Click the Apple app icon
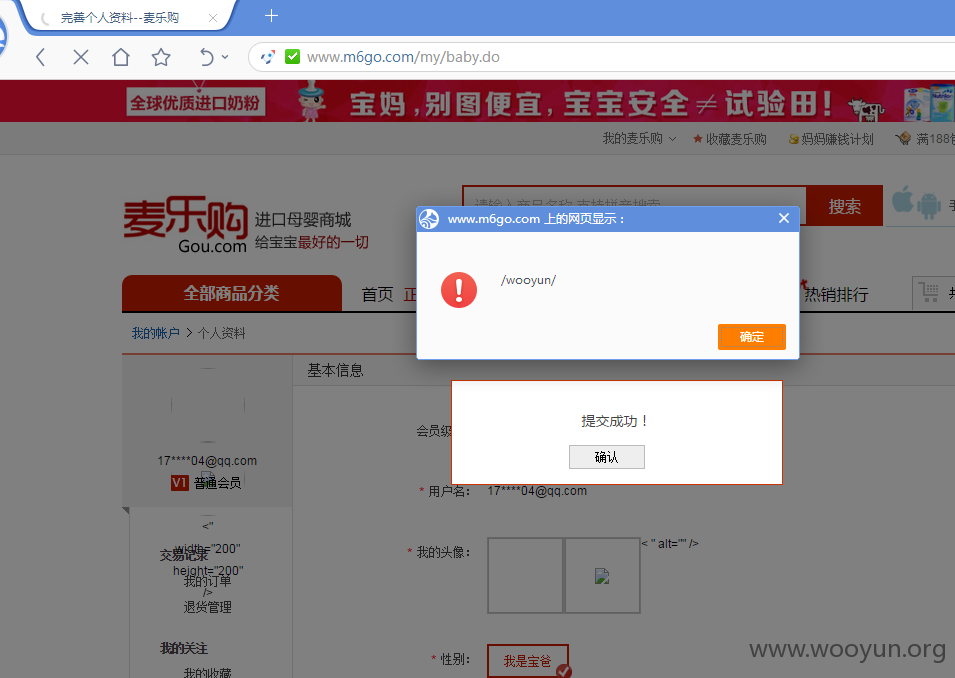The height and width of the screenshot is (678, 955). tap(903, 199)
